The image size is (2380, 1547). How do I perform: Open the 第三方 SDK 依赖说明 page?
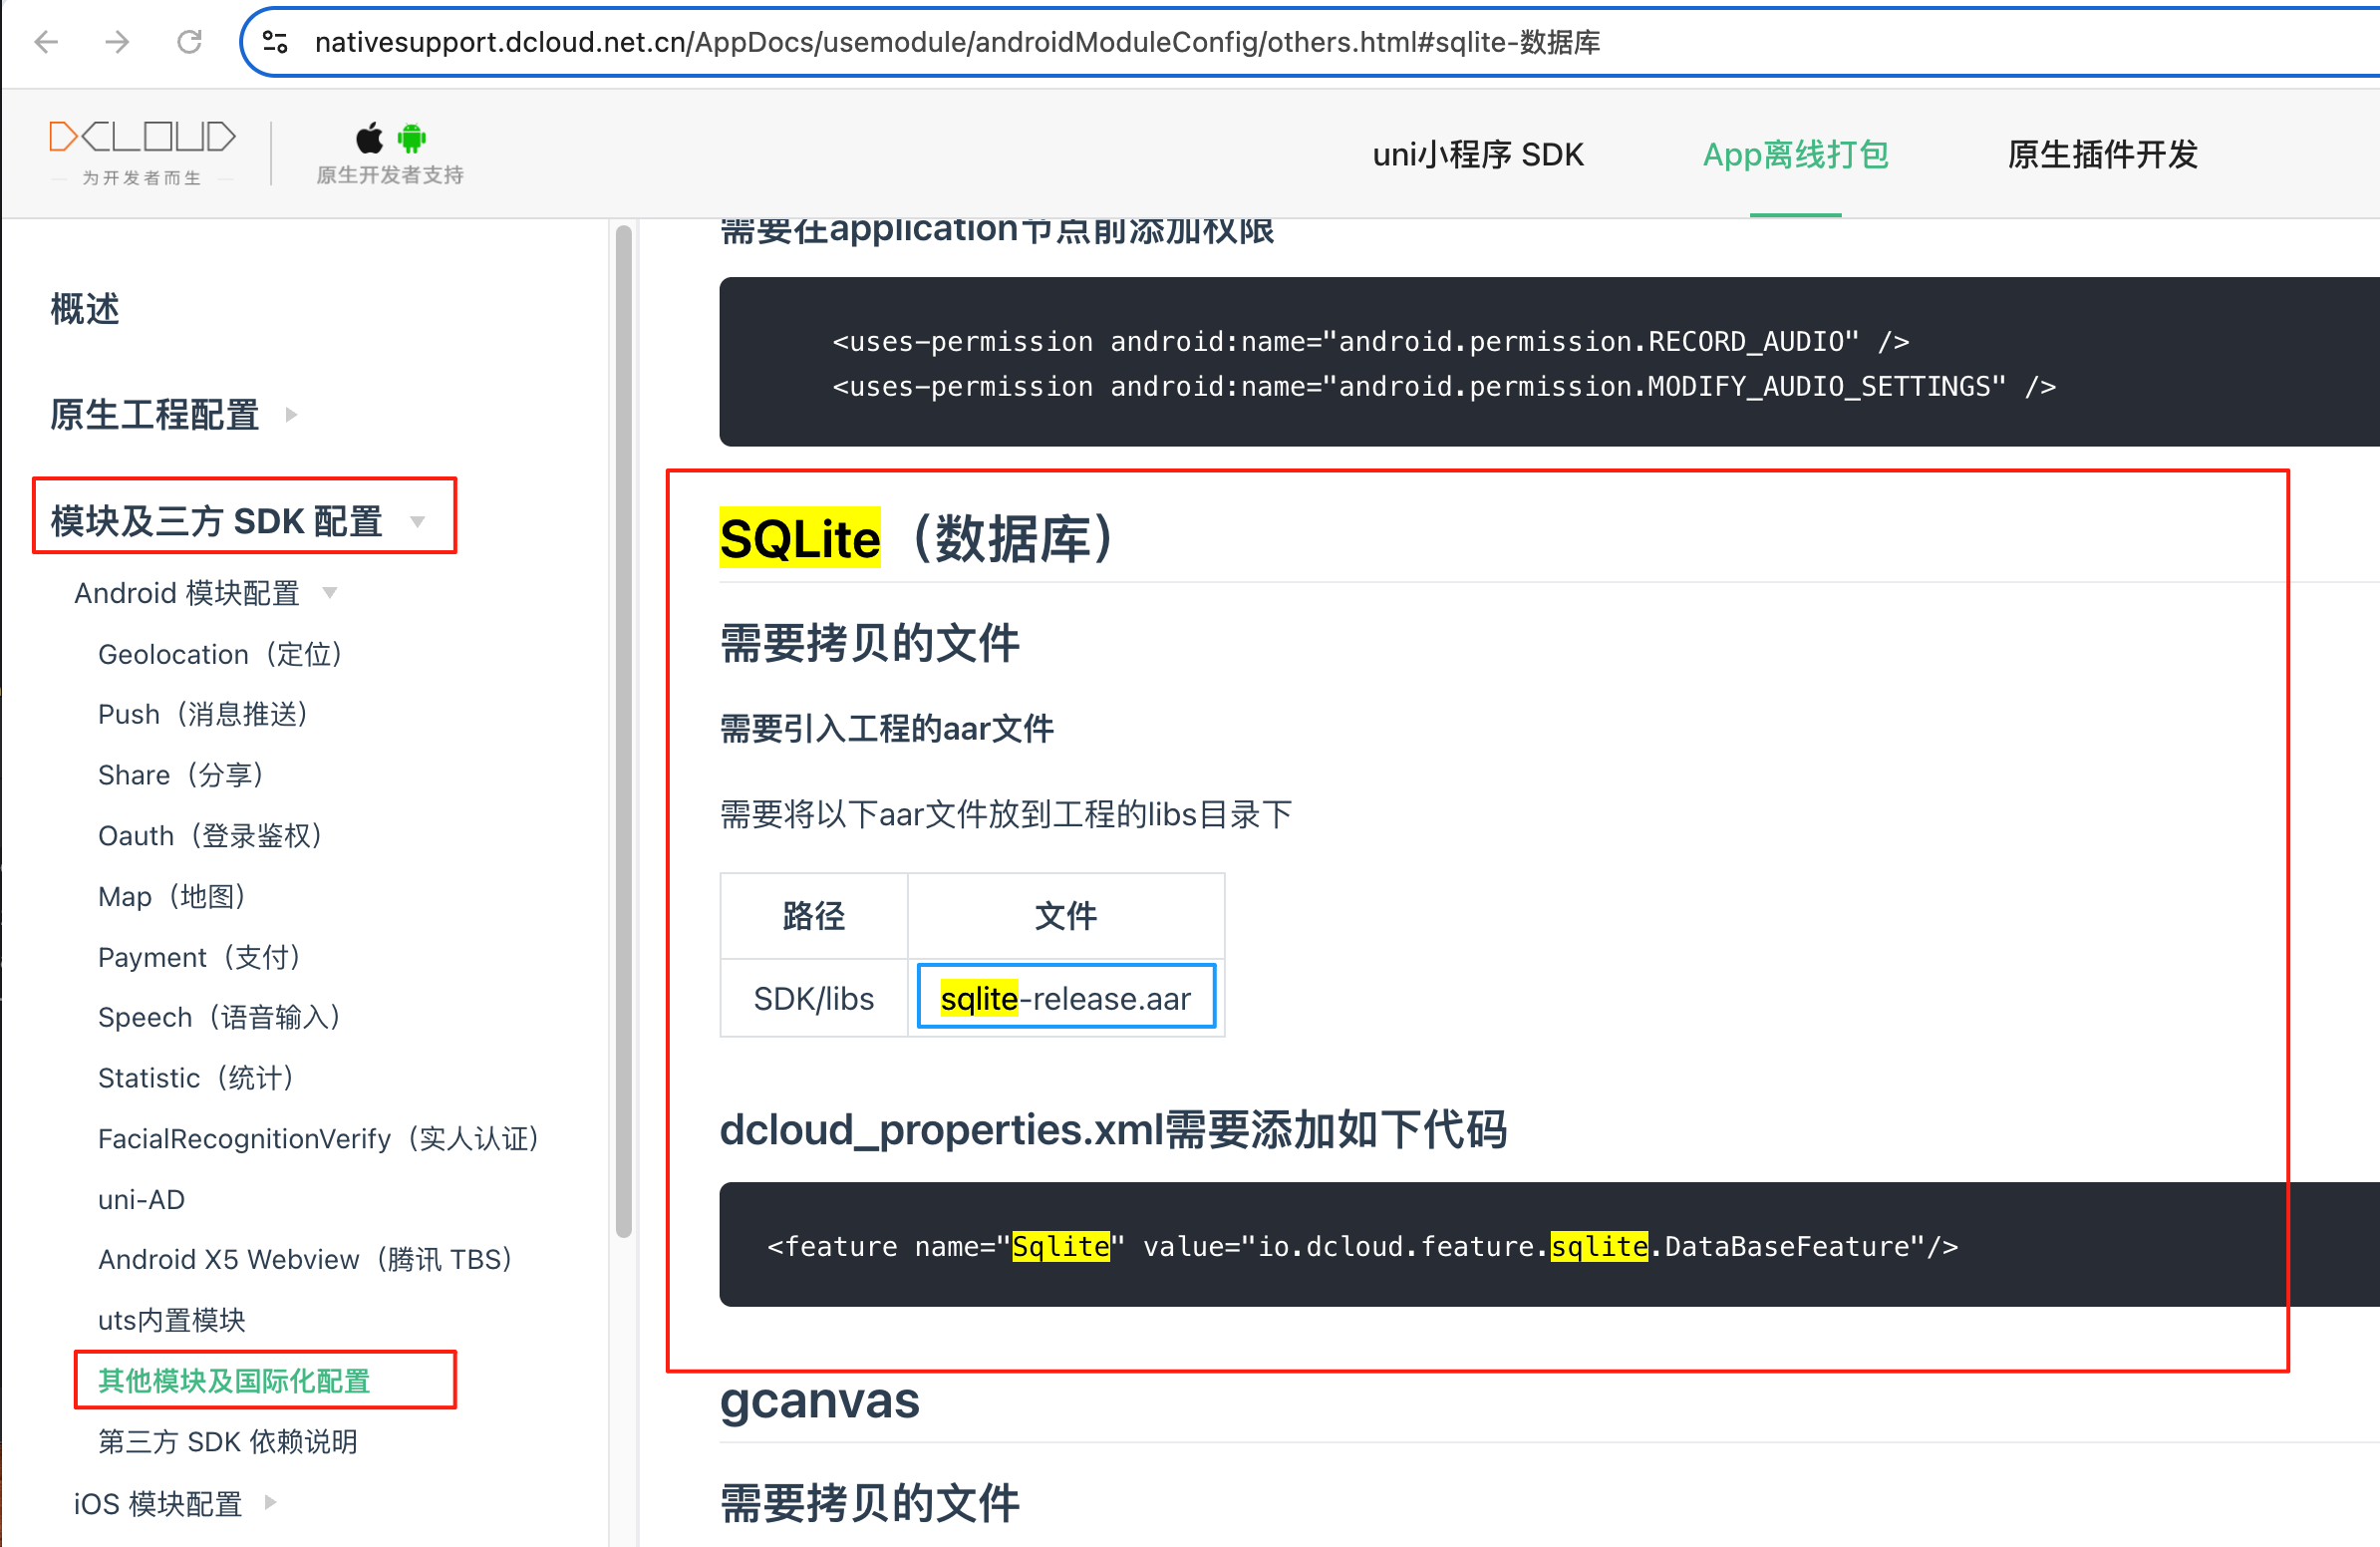pos(228,1441)
